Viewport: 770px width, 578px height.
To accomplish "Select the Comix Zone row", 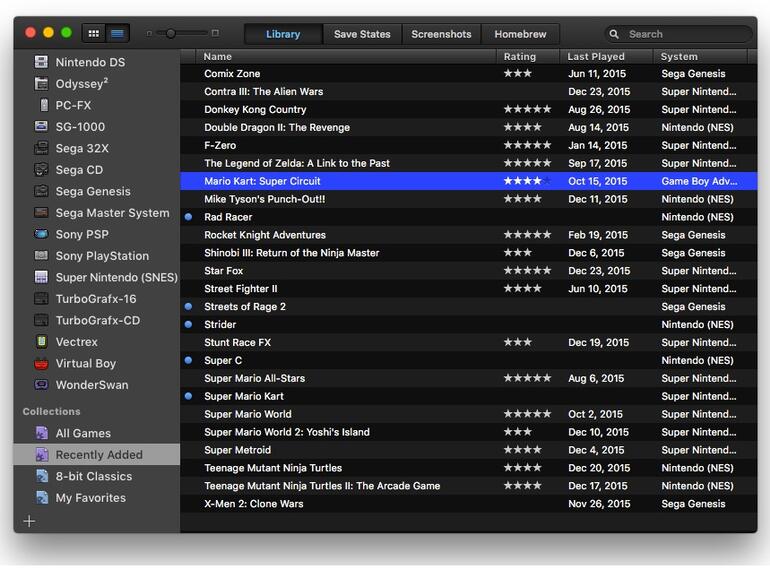I will [468, 73].
